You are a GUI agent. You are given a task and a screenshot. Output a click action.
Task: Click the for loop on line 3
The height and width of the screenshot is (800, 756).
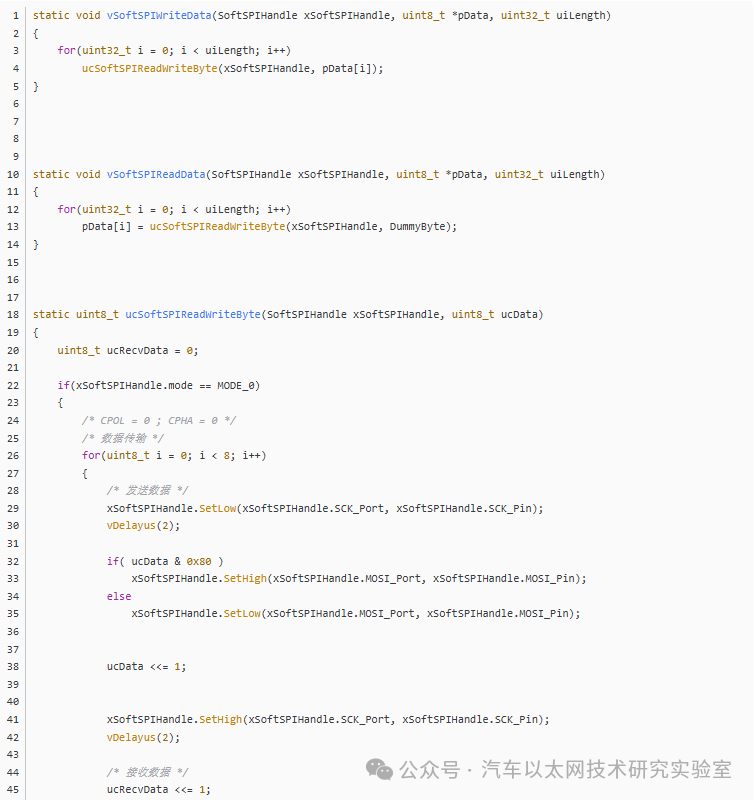click(174, 51)
